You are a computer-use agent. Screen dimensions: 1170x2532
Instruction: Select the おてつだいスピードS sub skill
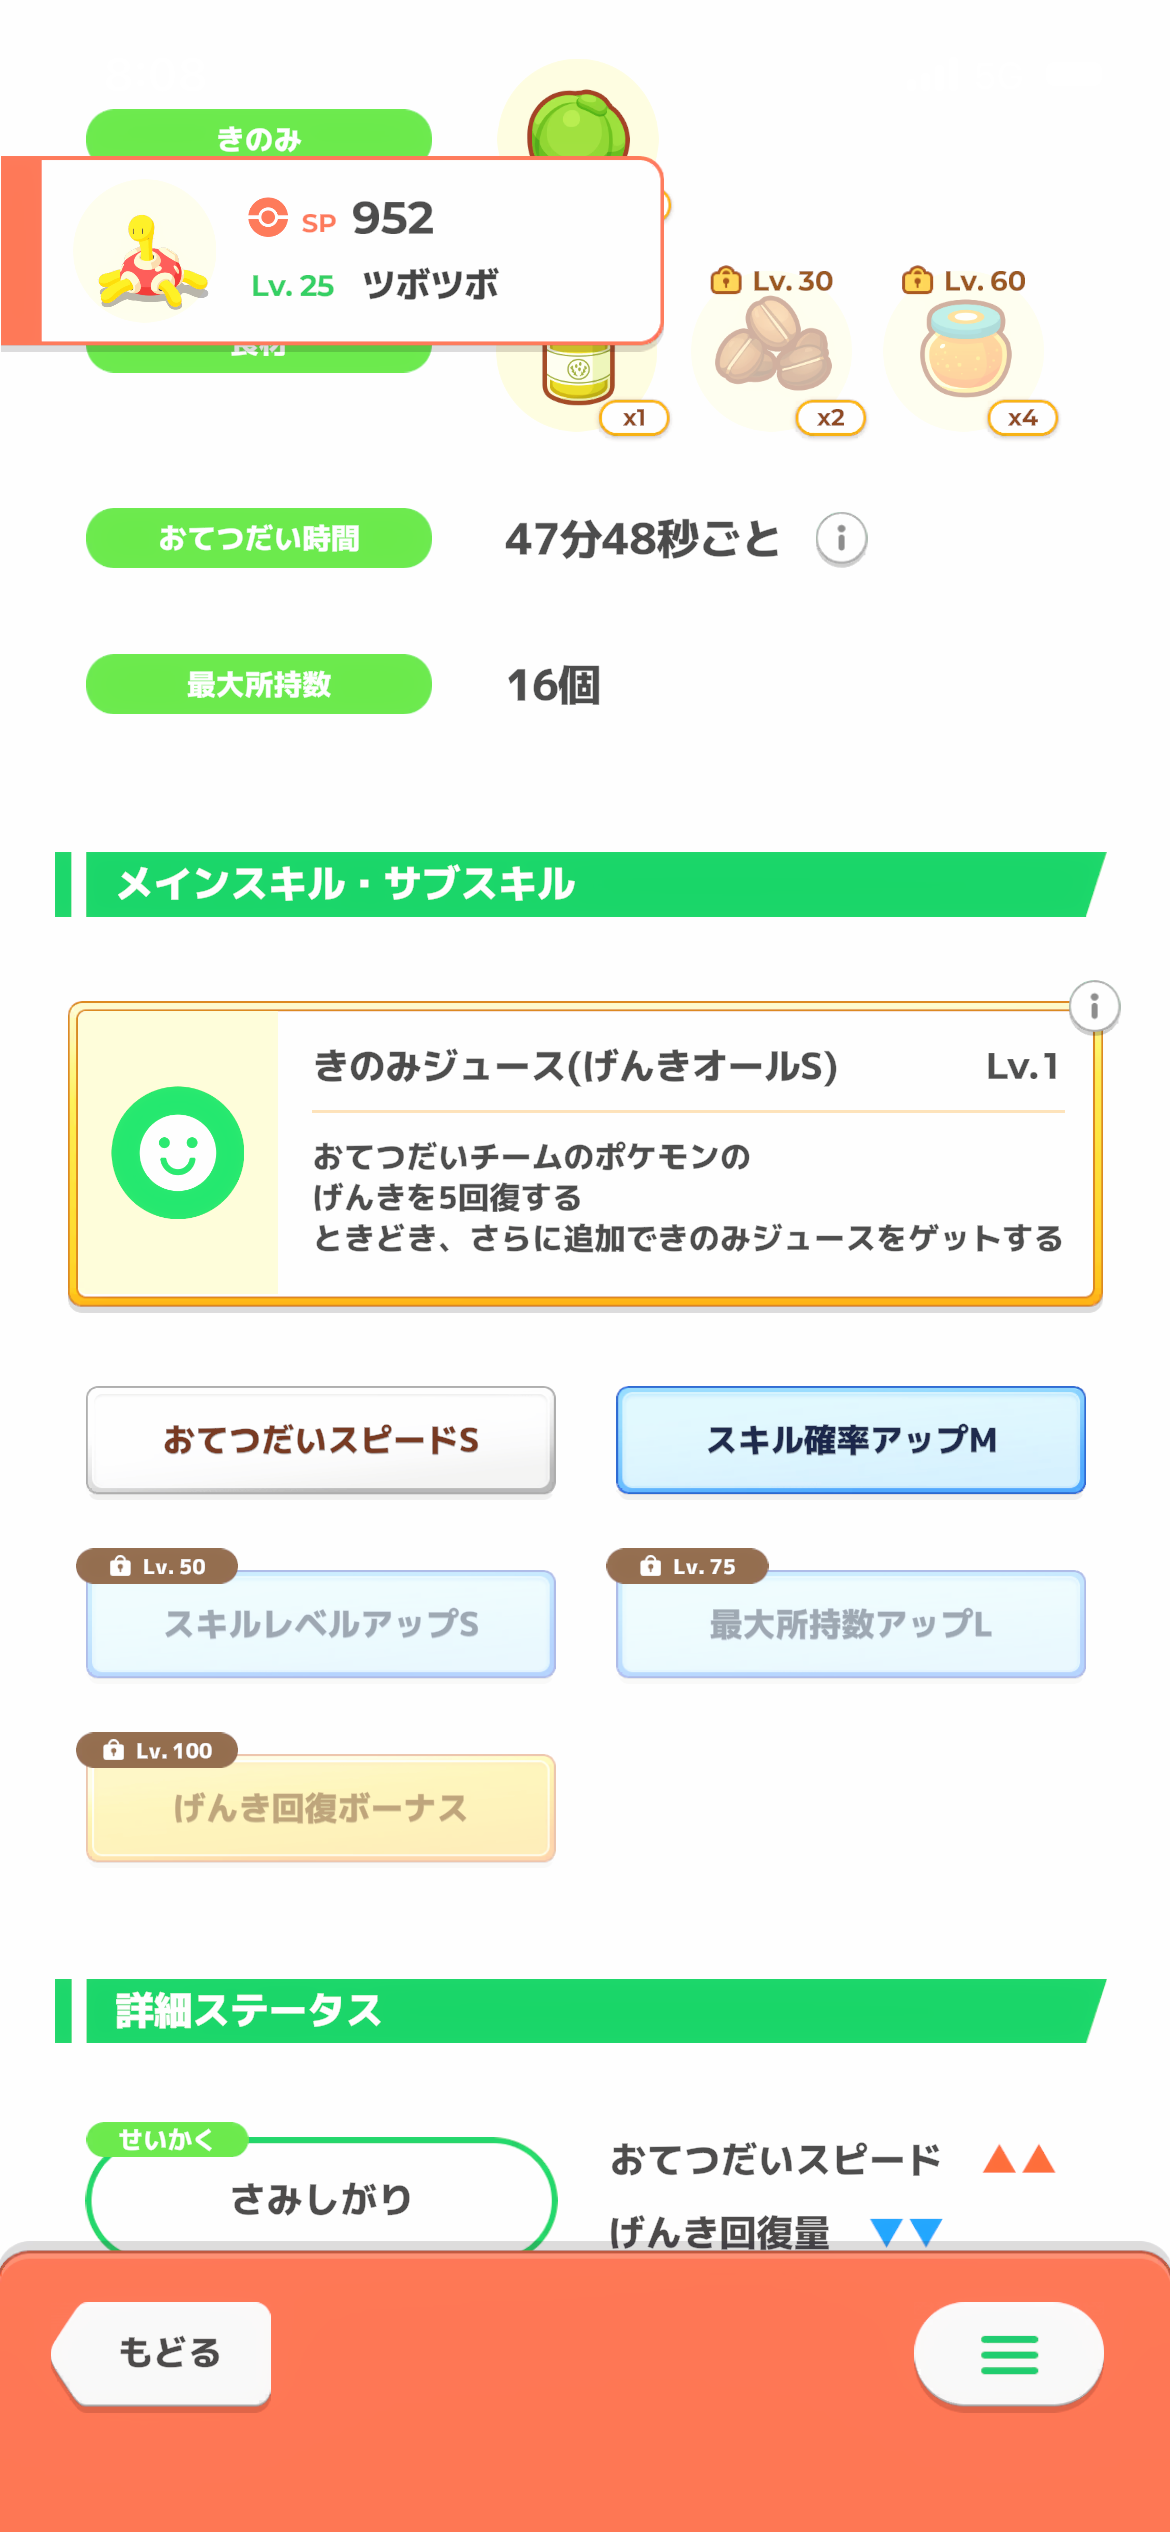321,1440
